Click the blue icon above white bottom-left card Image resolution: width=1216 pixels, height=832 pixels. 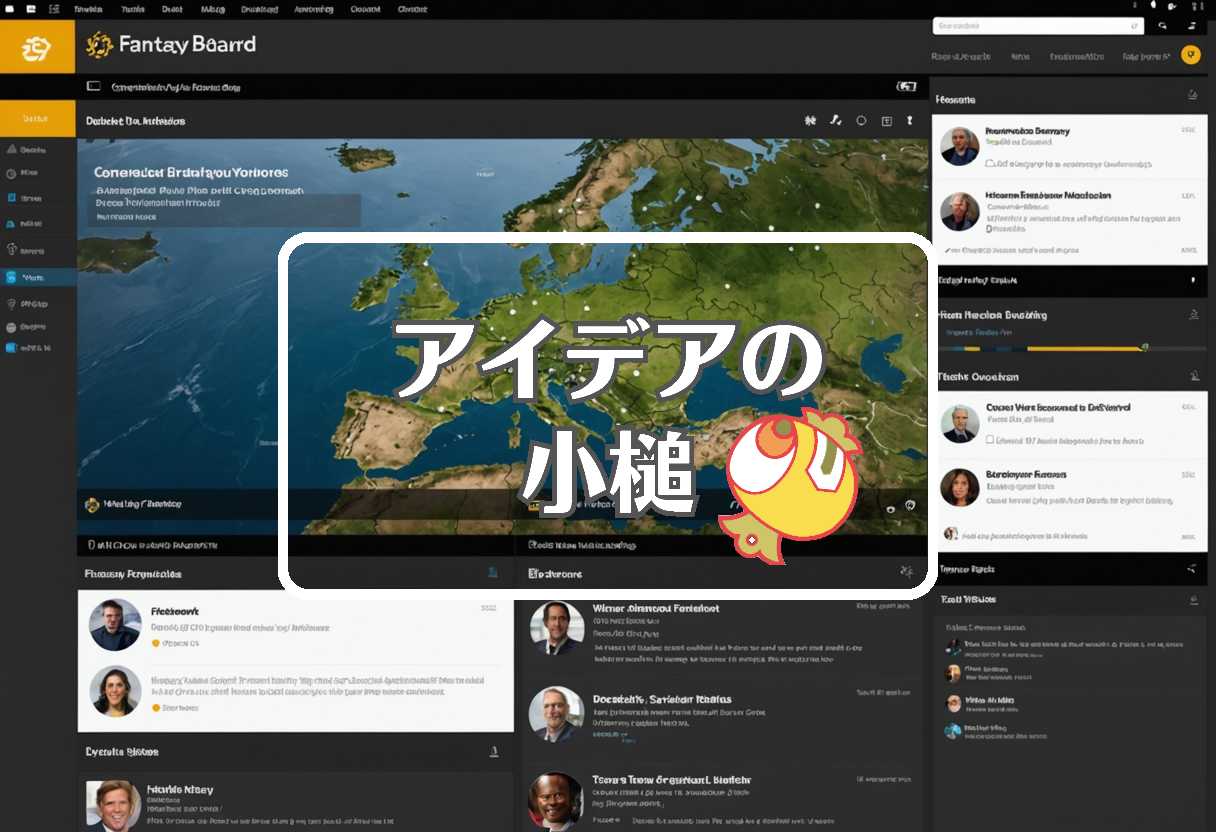pyautogui.click(x=492, y=573)
